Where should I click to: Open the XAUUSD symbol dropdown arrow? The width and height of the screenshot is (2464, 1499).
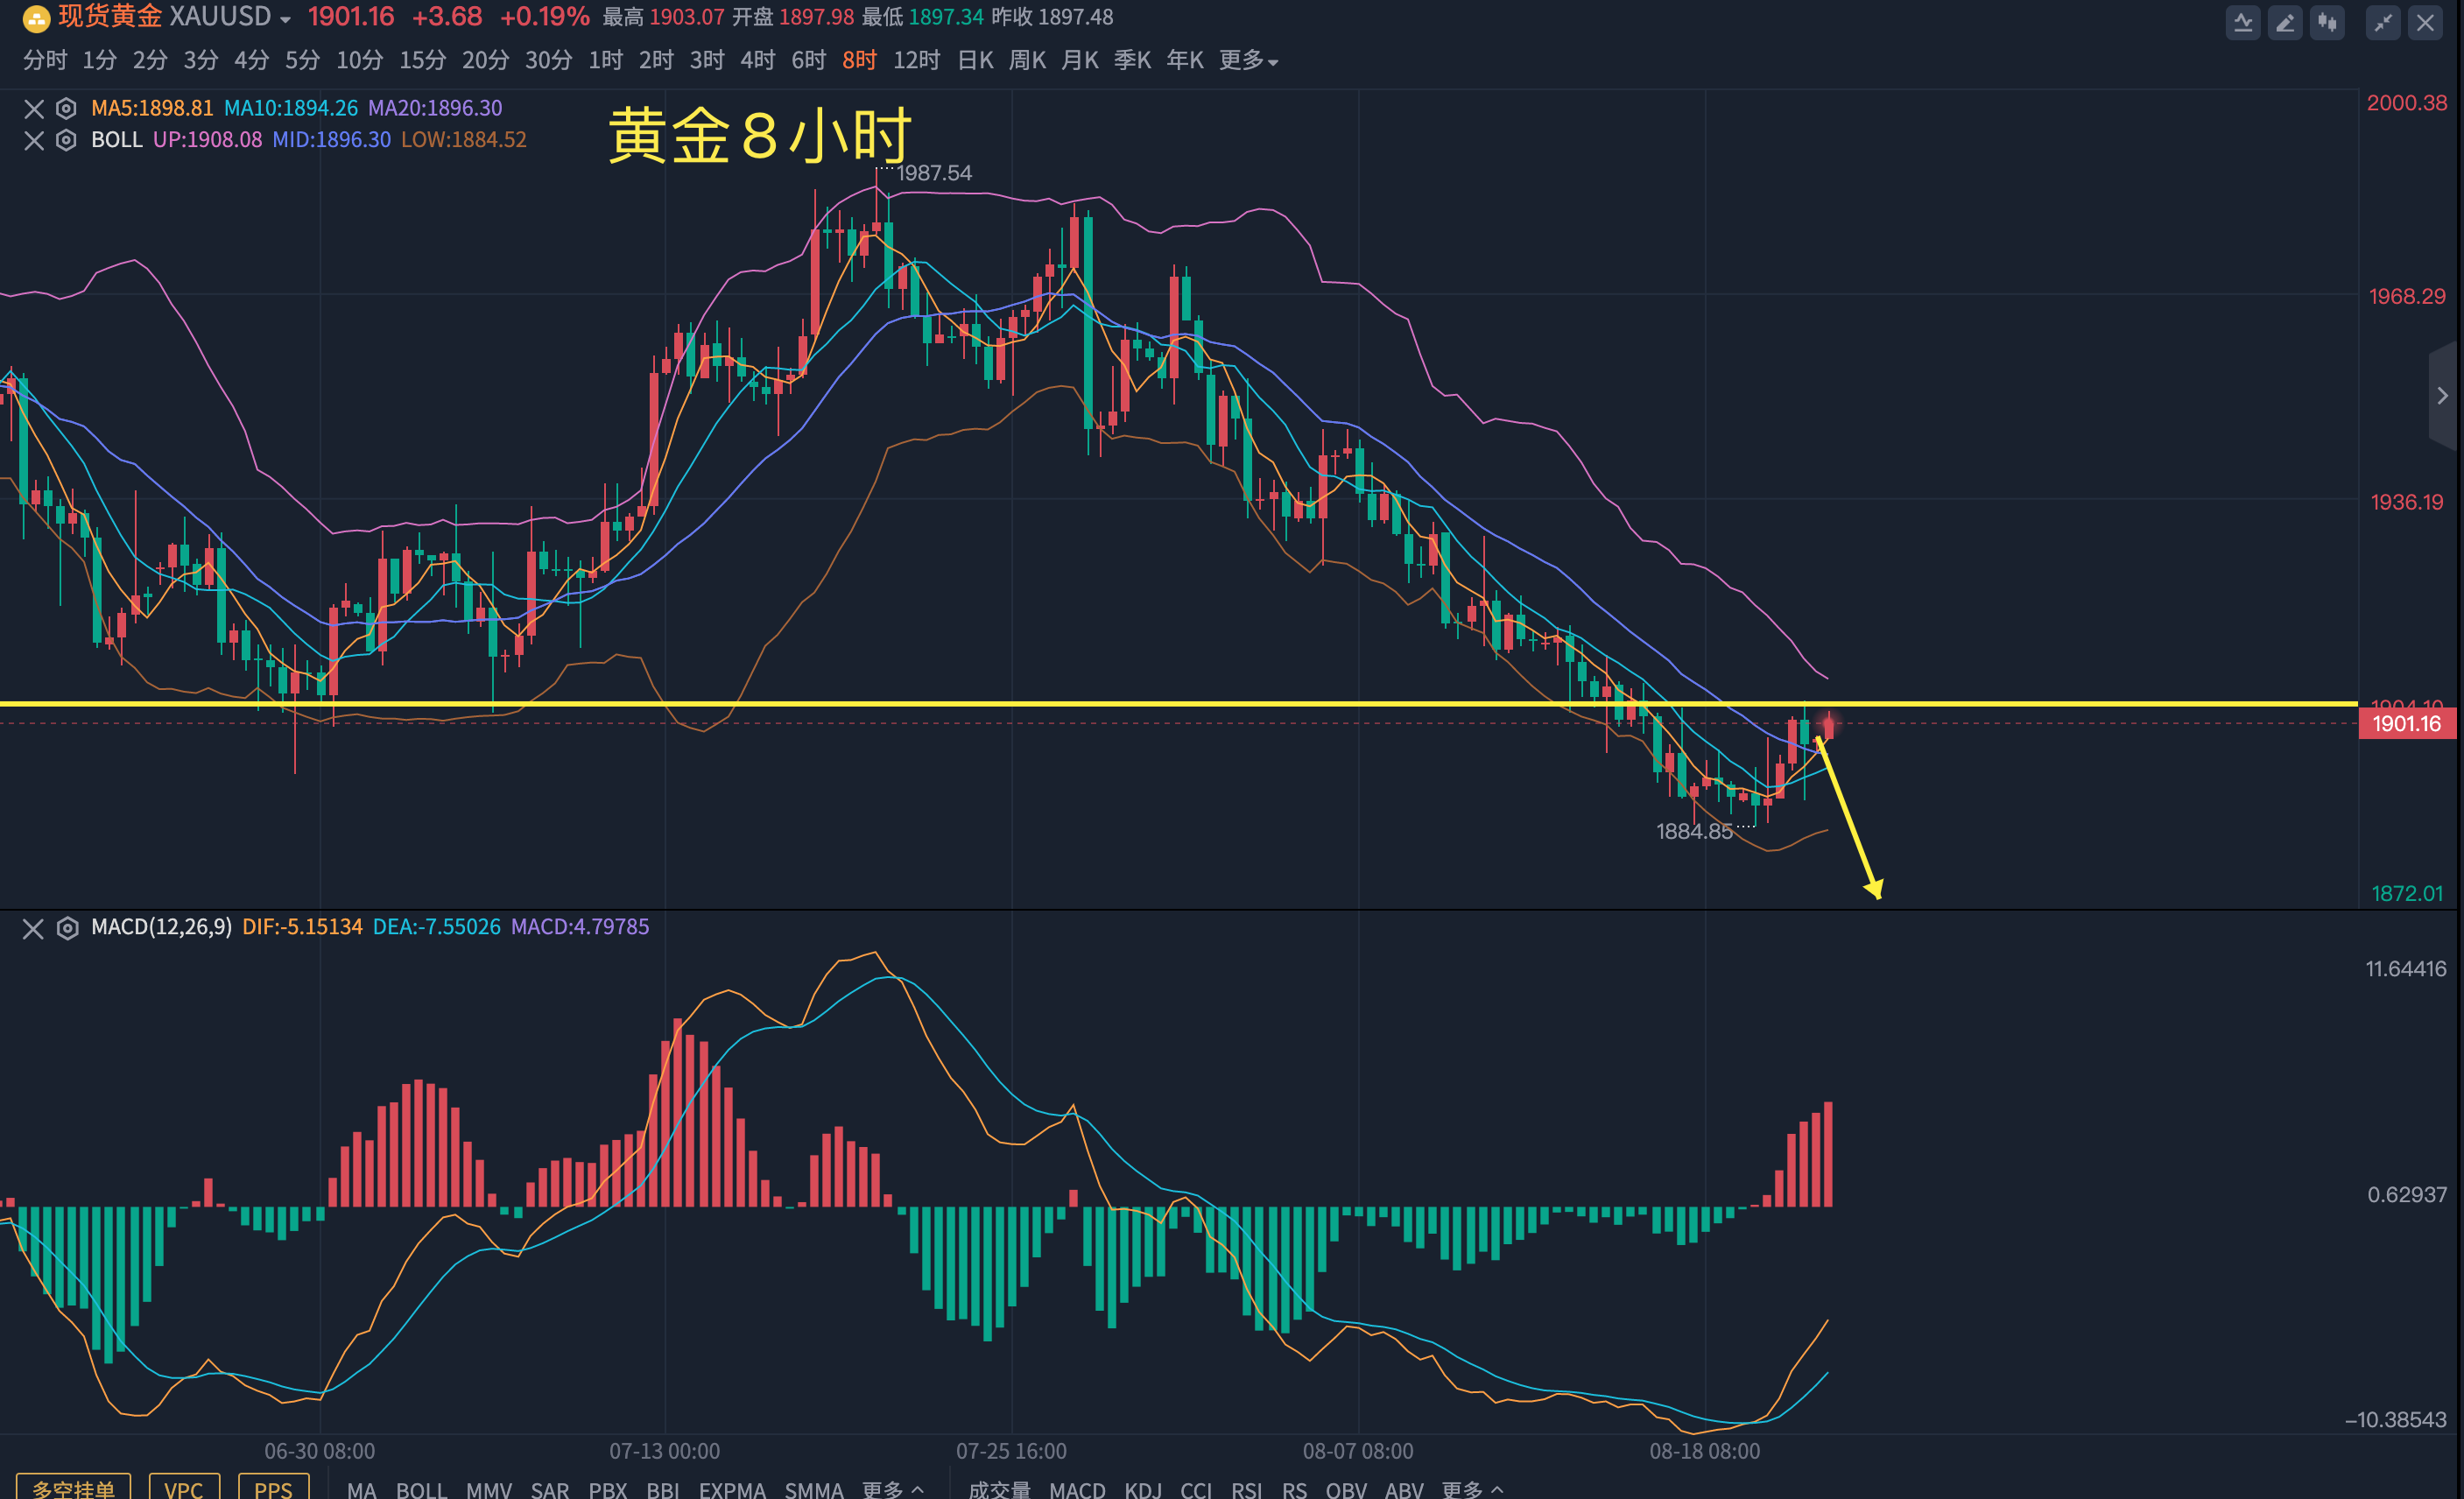point(286,20)
